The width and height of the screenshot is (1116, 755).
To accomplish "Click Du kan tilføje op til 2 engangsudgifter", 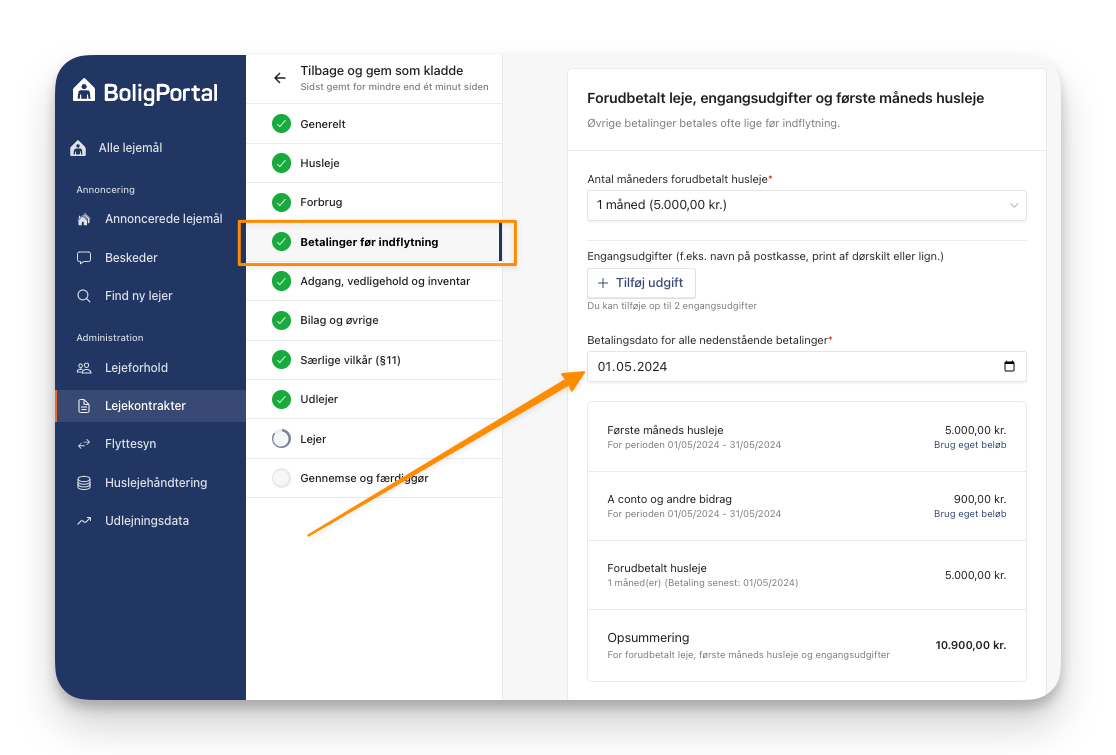I will 672,306.
